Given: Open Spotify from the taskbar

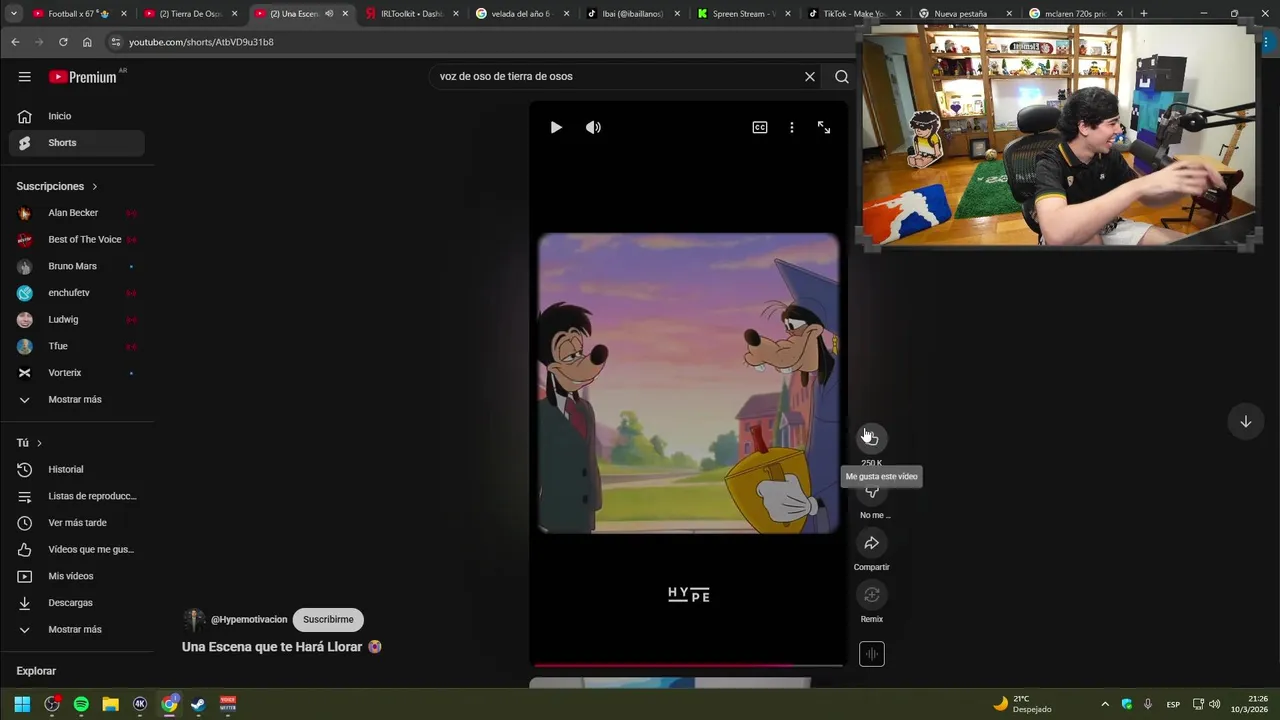Looking at the screenshot, I should (x=81, y=704).
